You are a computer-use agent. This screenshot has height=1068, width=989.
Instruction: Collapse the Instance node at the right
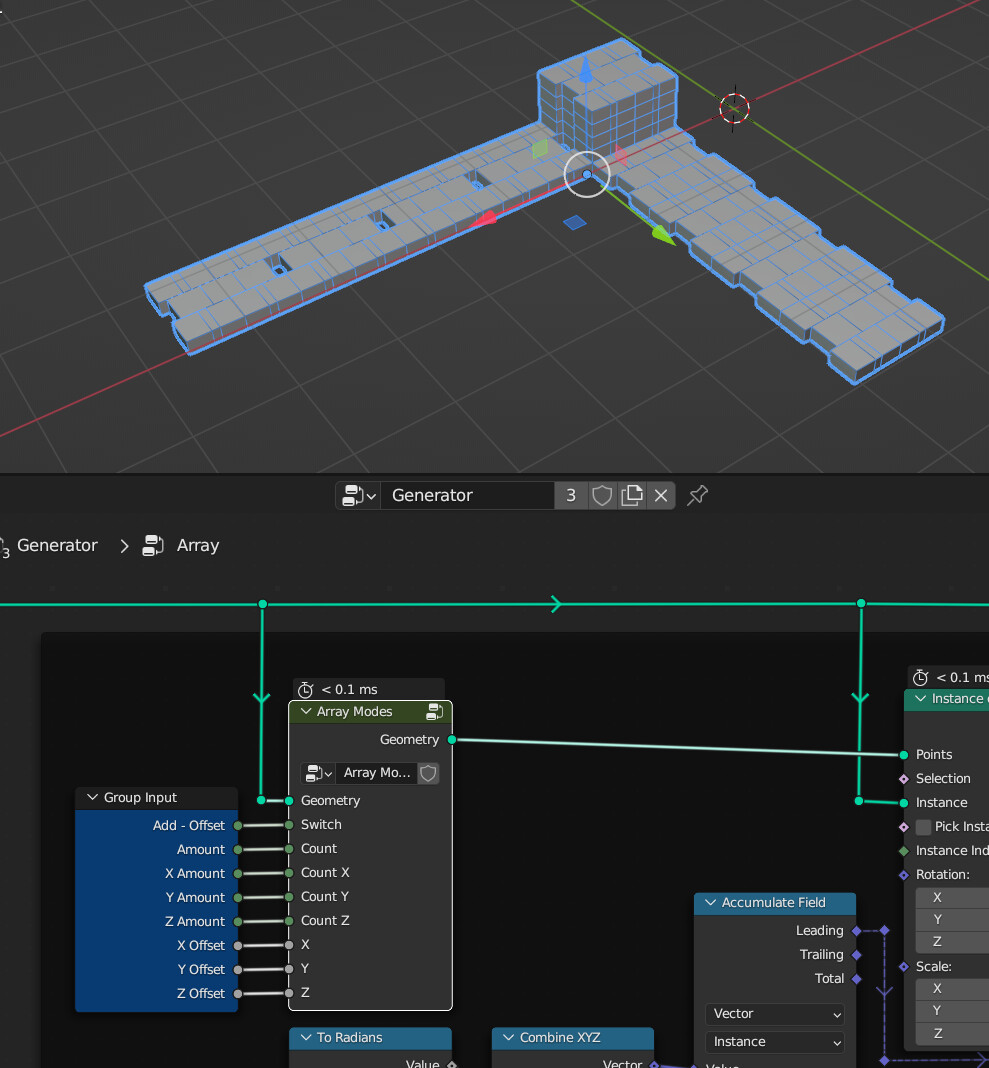tap(920, 699)
